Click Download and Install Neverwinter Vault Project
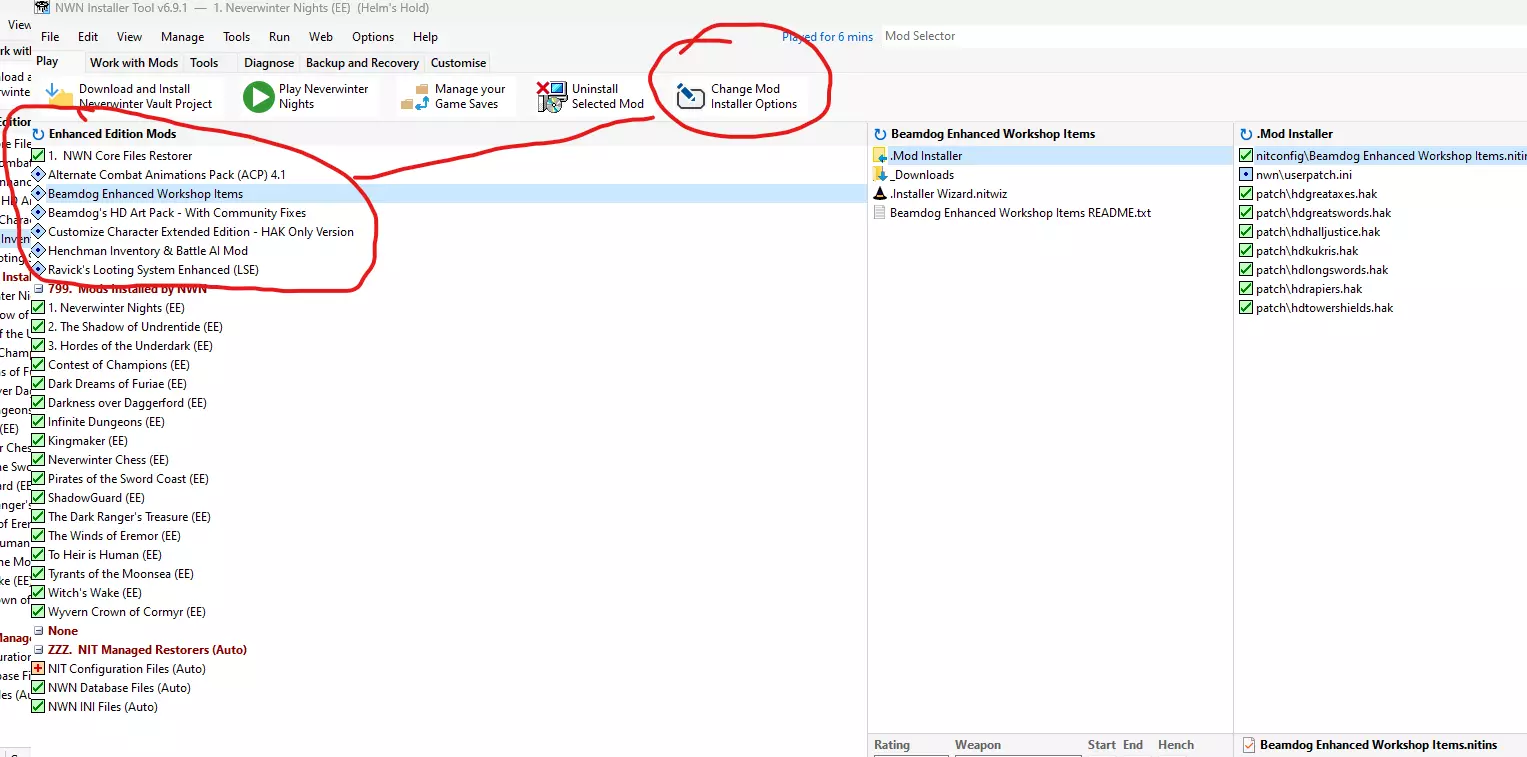Viewport: 1527px width, 757px height. tap(130, 96)
